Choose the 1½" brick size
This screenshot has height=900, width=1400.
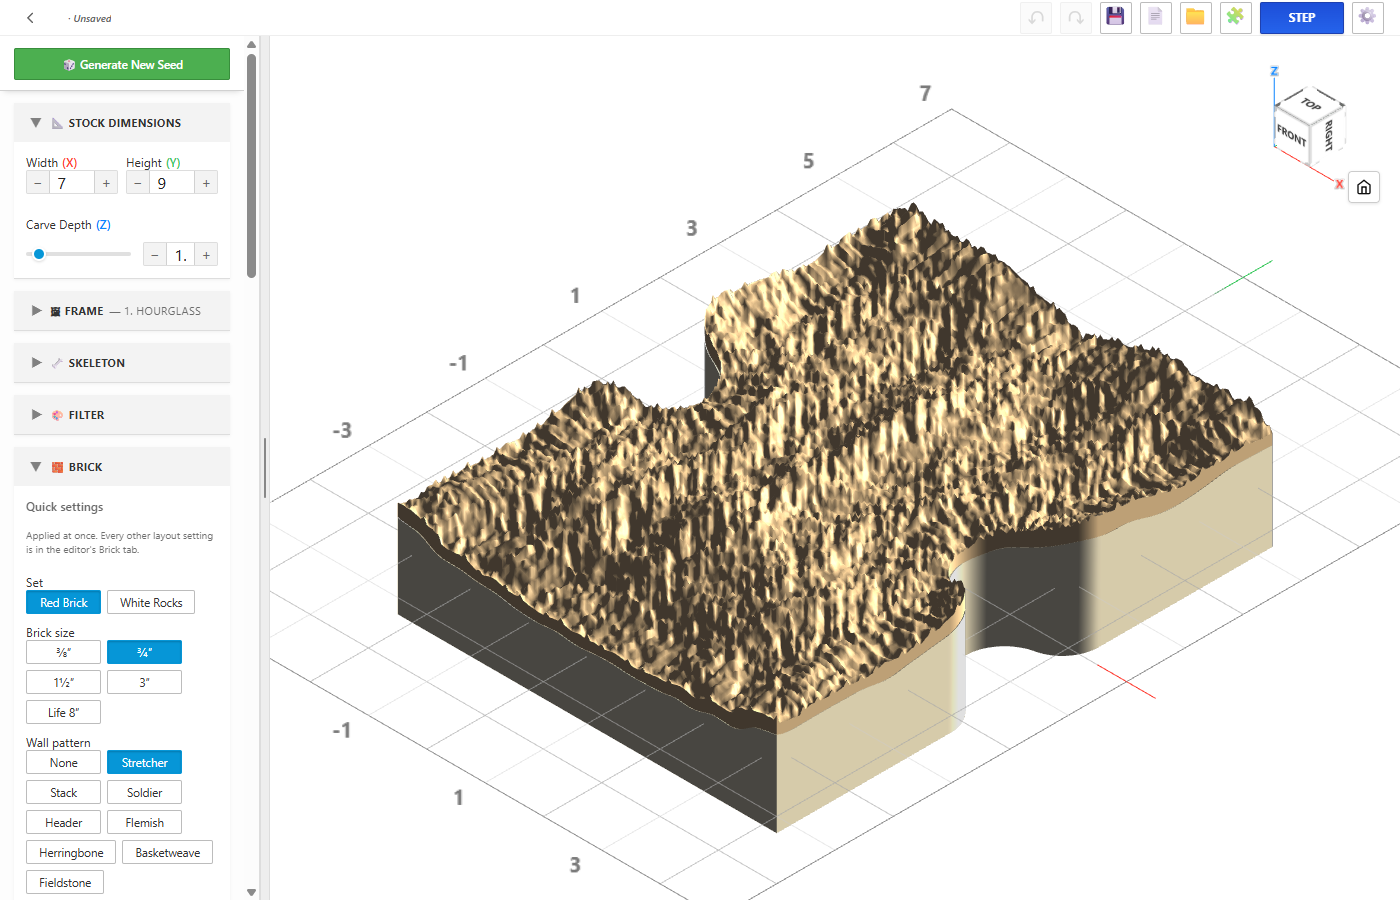click(x=63, y=682)
